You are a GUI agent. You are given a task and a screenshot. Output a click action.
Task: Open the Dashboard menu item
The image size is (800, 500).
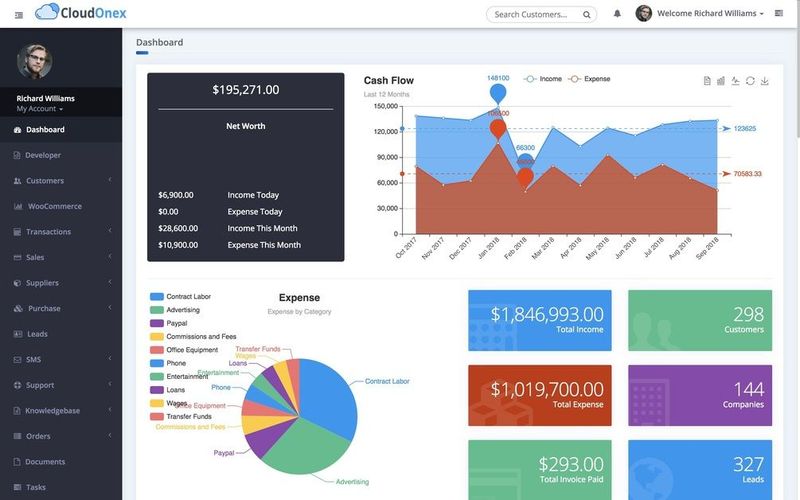(61, 130)
